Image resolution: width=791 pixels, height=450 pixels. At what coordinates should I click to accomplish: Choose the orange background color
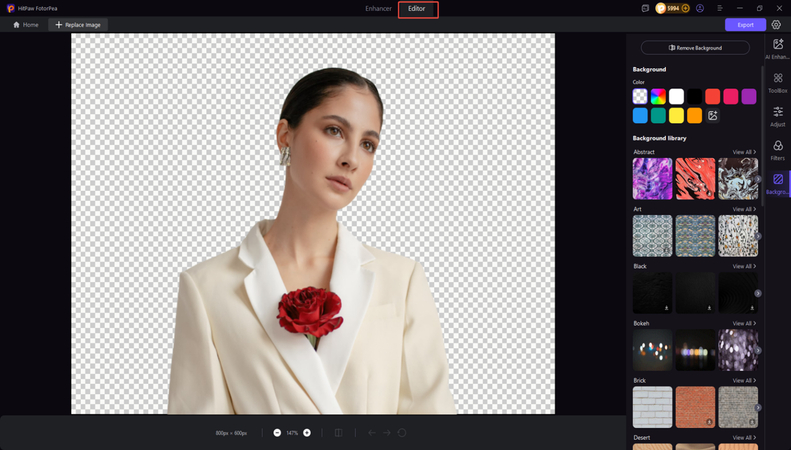694,116
